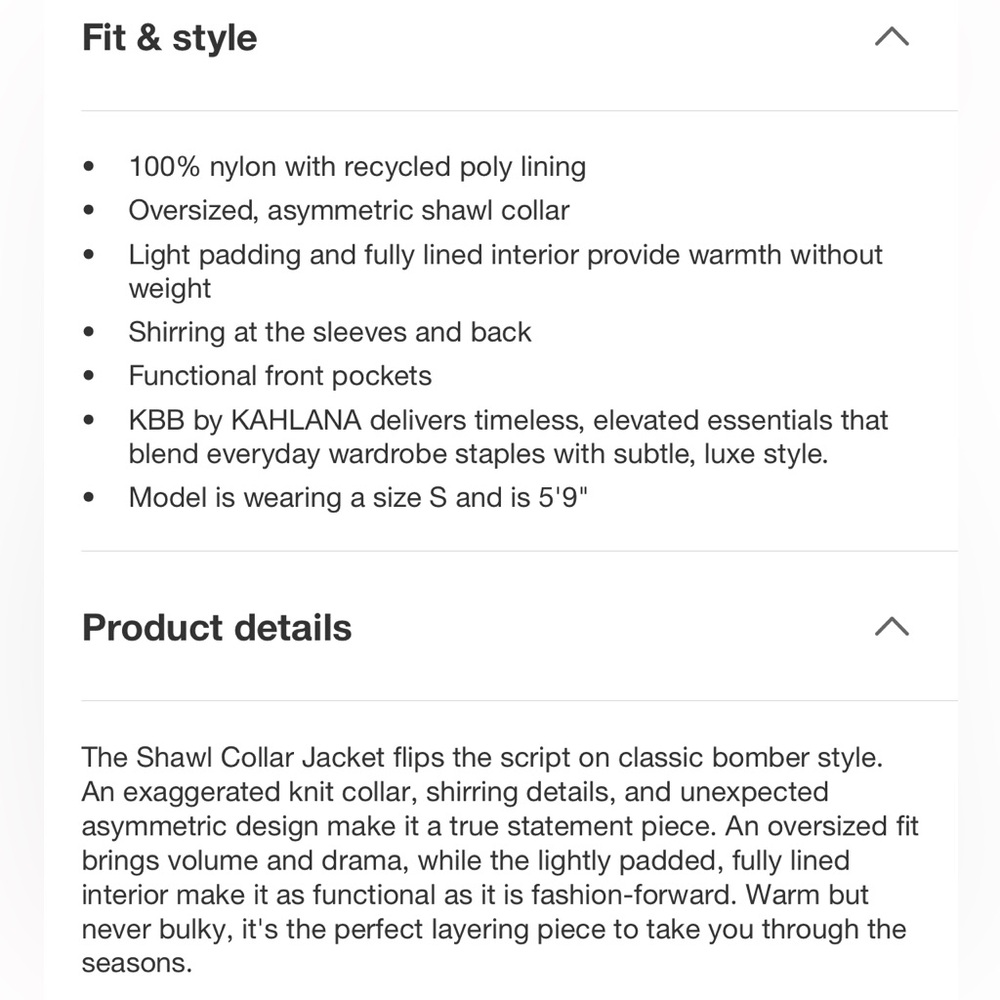This screenshot has width=1000, height=1000.
Task: Click the Oversized, asymmetric shawl collar bullet text
Action: pyautogui.click(x=349, y=211)
